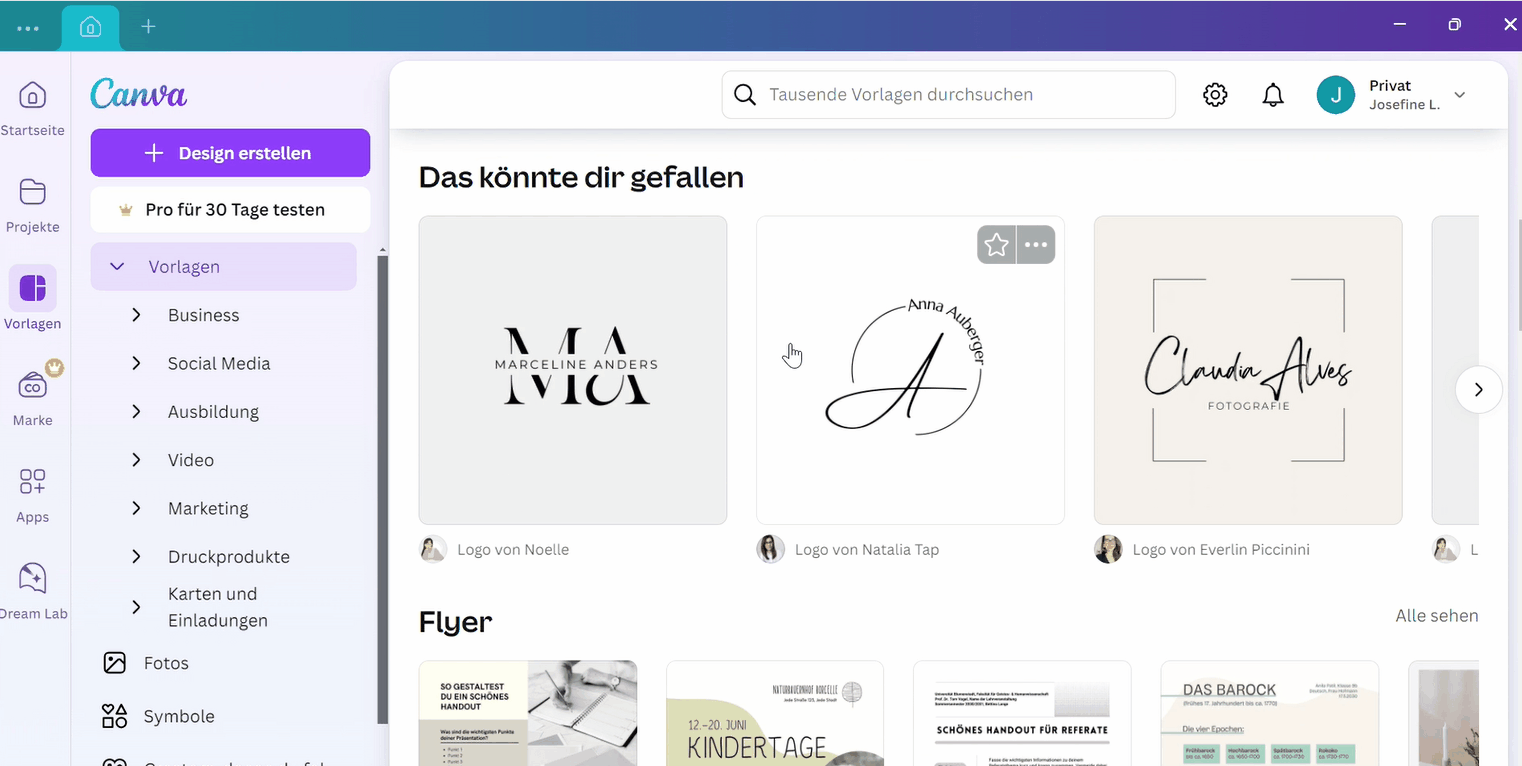Open Dream Lab in the sidebar
This screenshot has height=766, width=1522.
click(32, 578)
